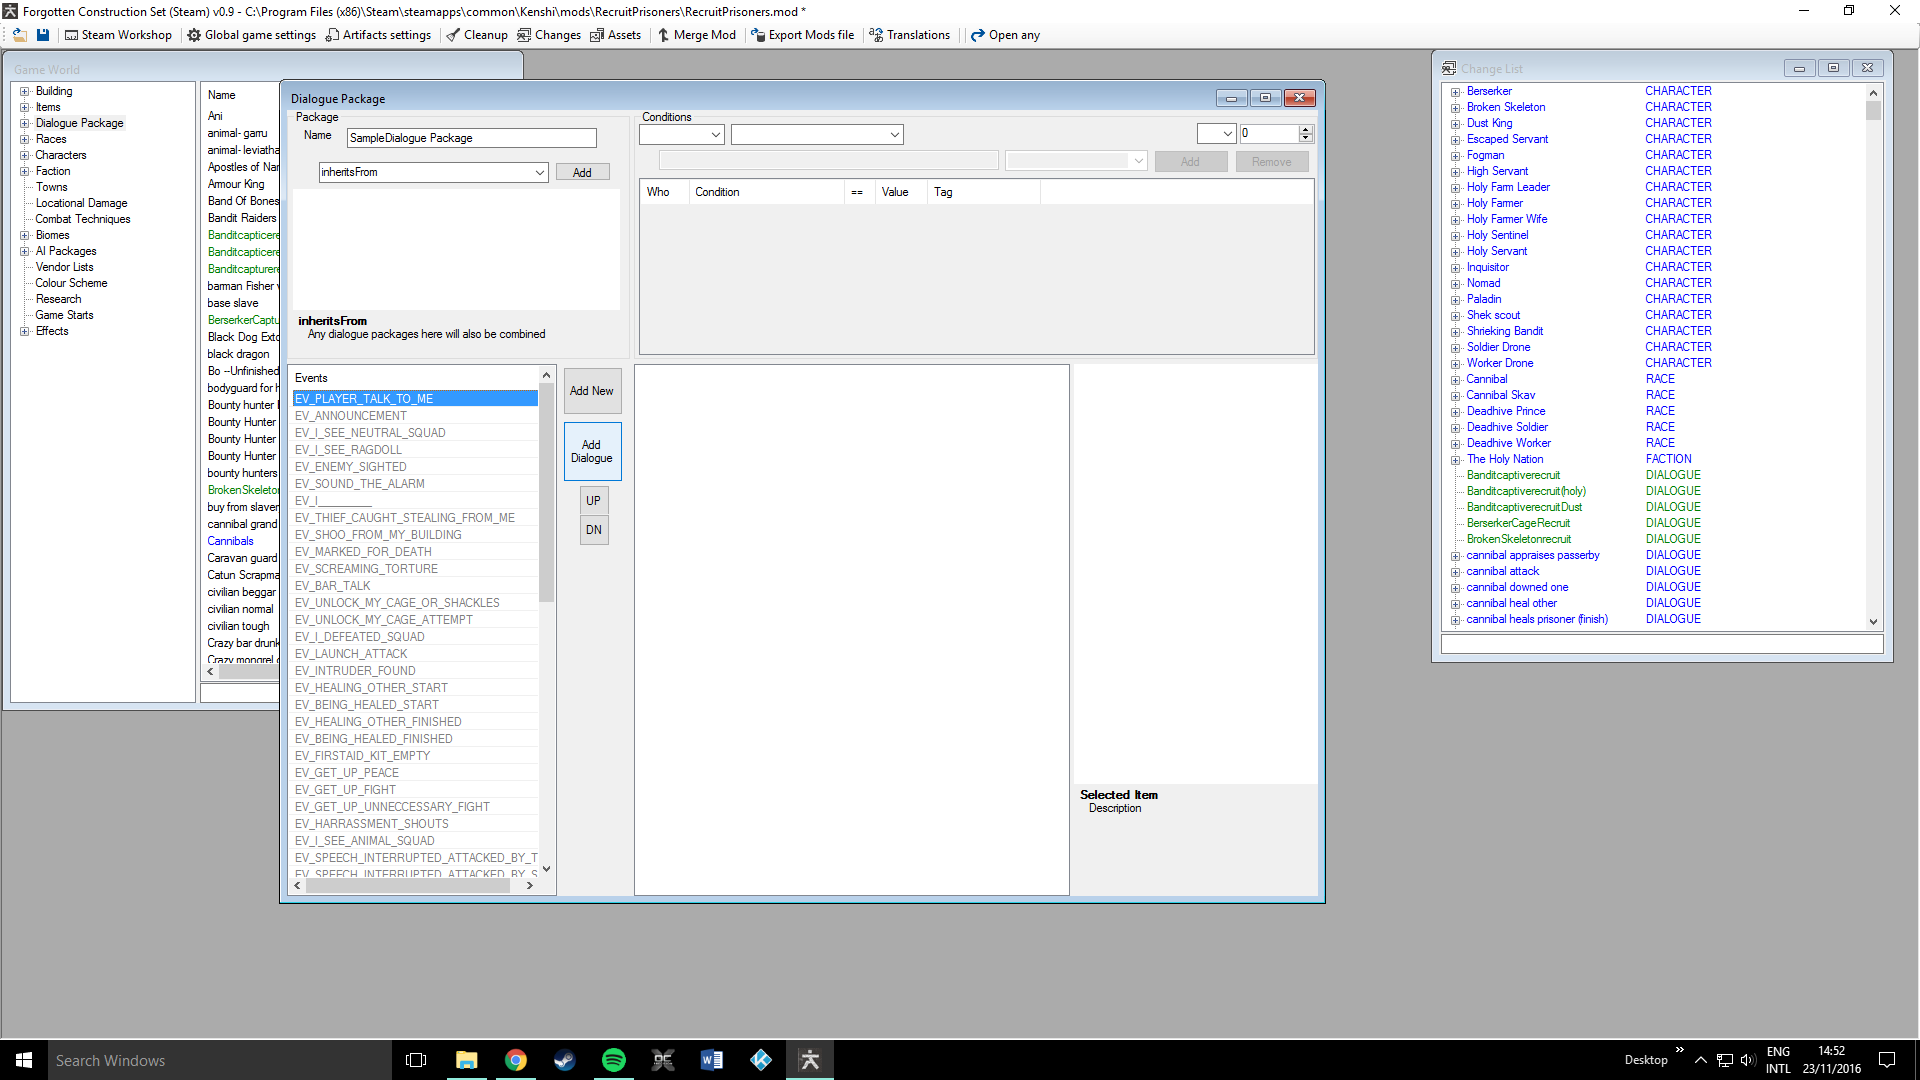Open Artifacts settings from toolbar

(378, 35)
